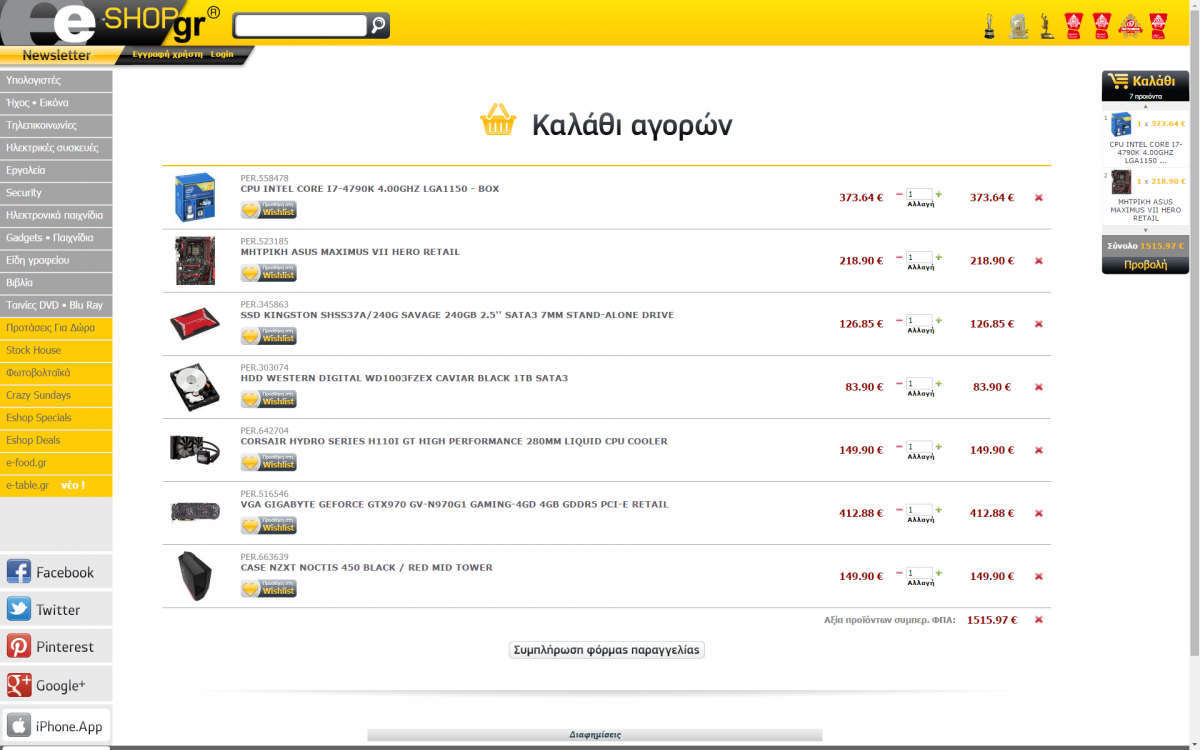Add CPU Intel Core i7 to Wishlist
Viewport: 1200px width, 750px height.
click(269, 210)
